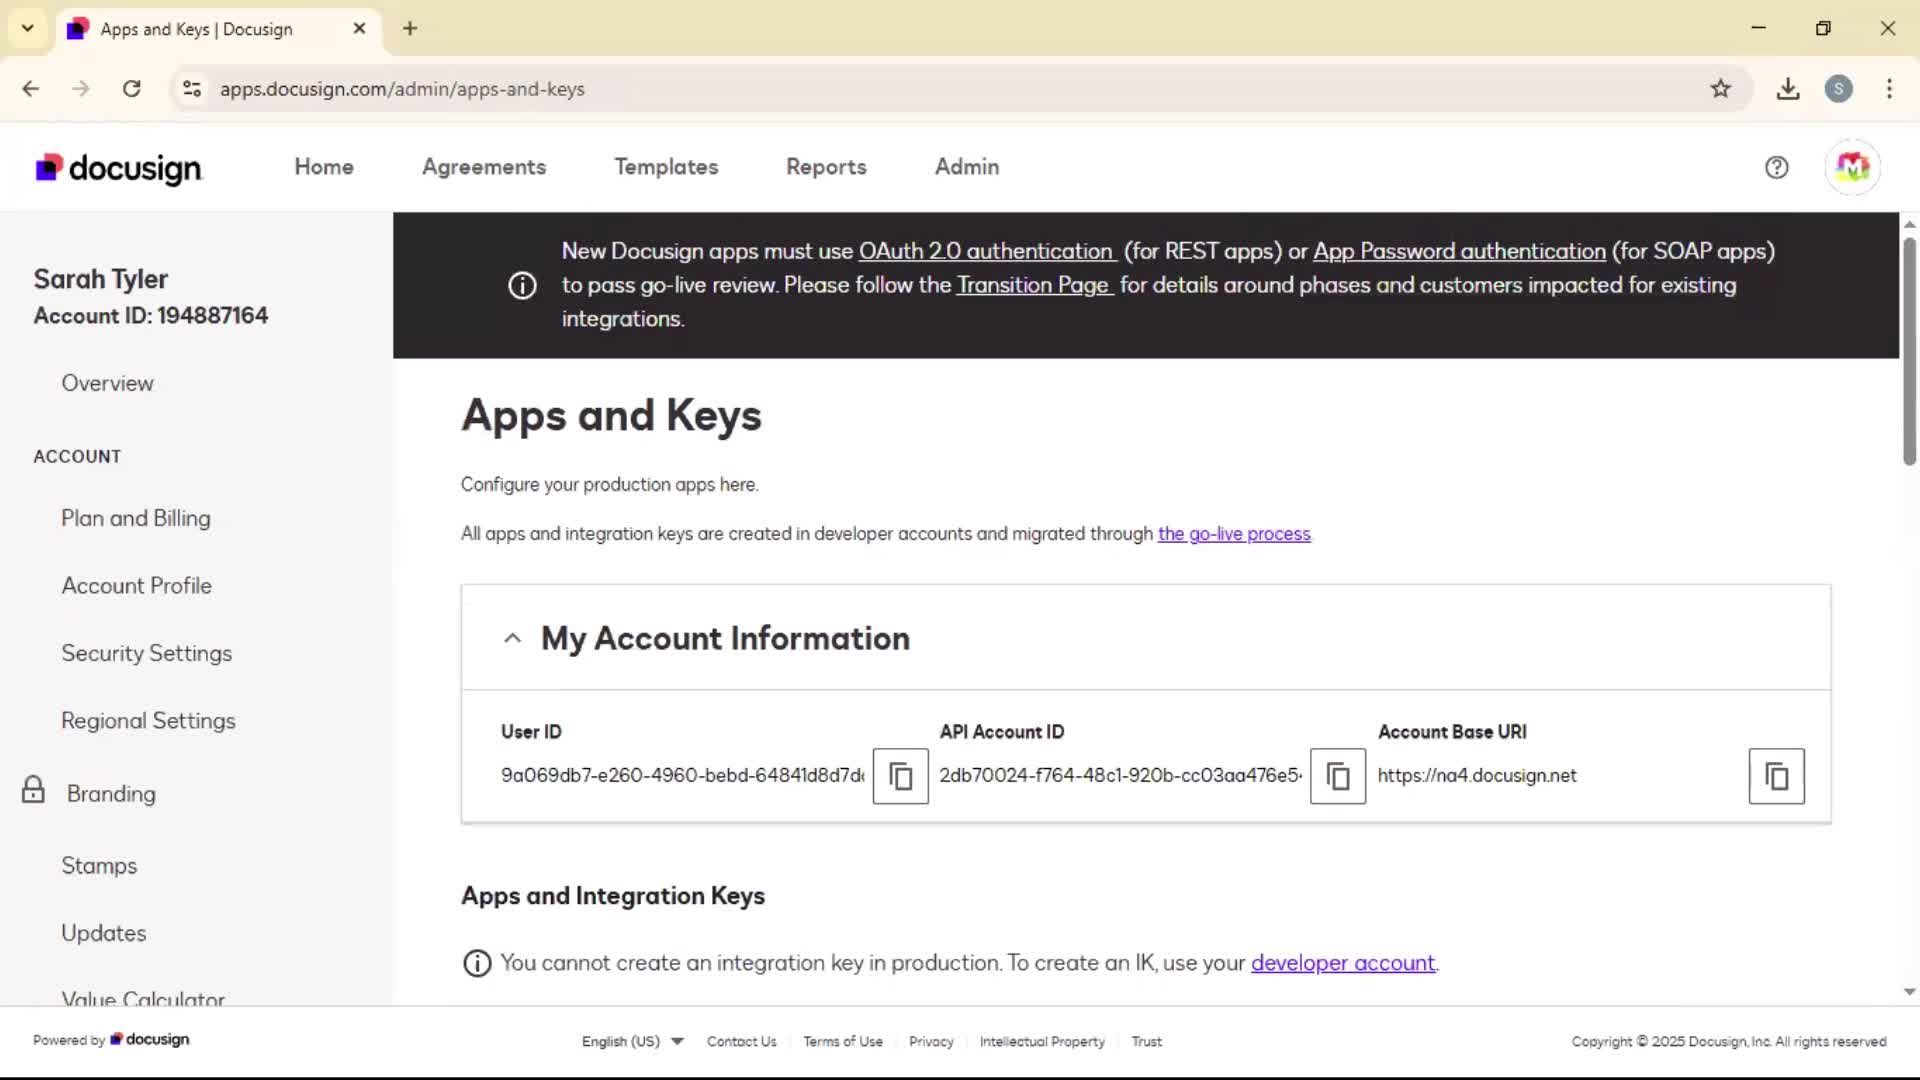Image resolution: width=1920 pixels, height=1080 pixels.
Task: Copy the User ID value
Action: pos(900,776)
